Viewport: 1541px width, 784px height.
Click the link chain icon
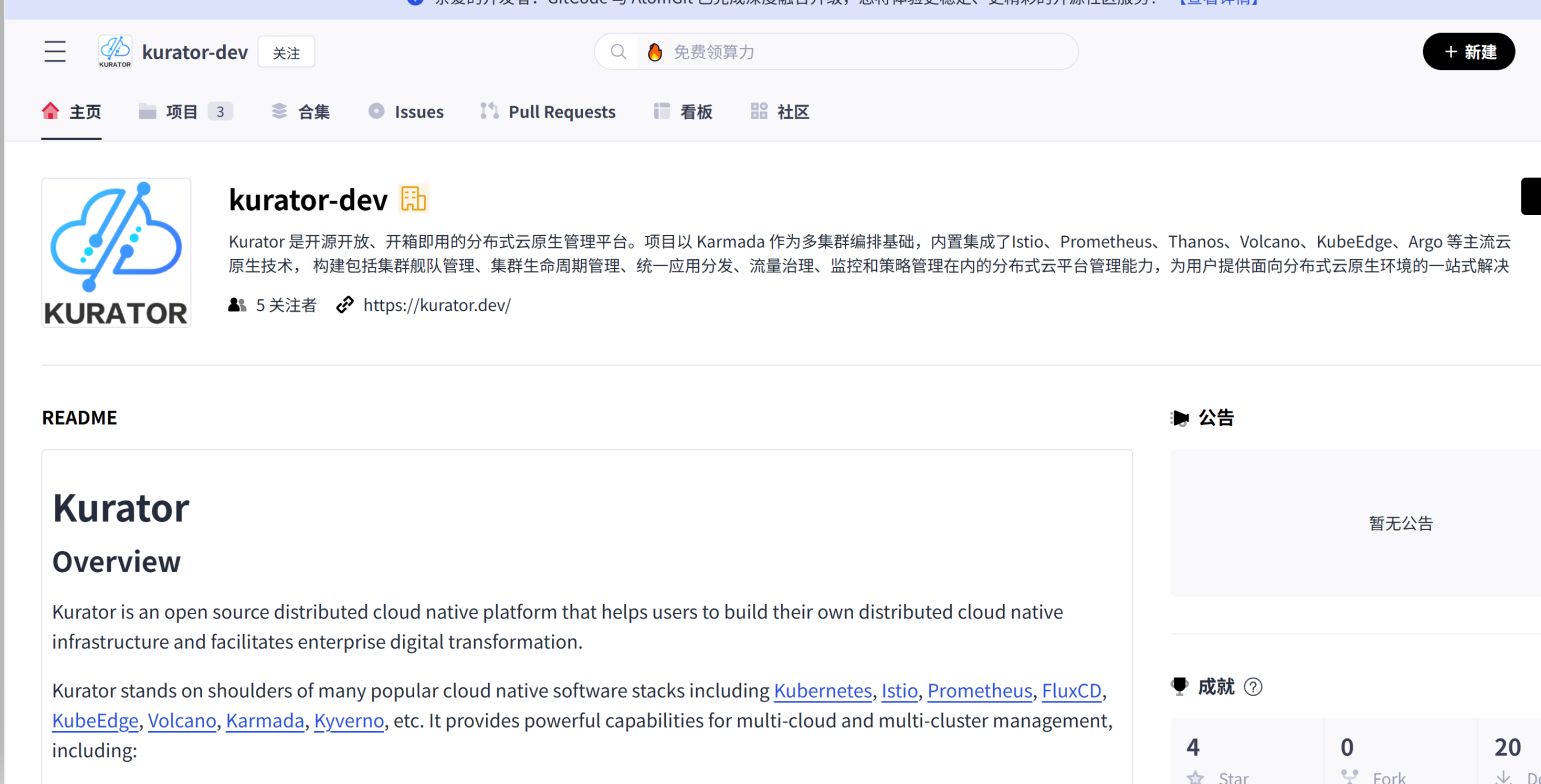345,305
